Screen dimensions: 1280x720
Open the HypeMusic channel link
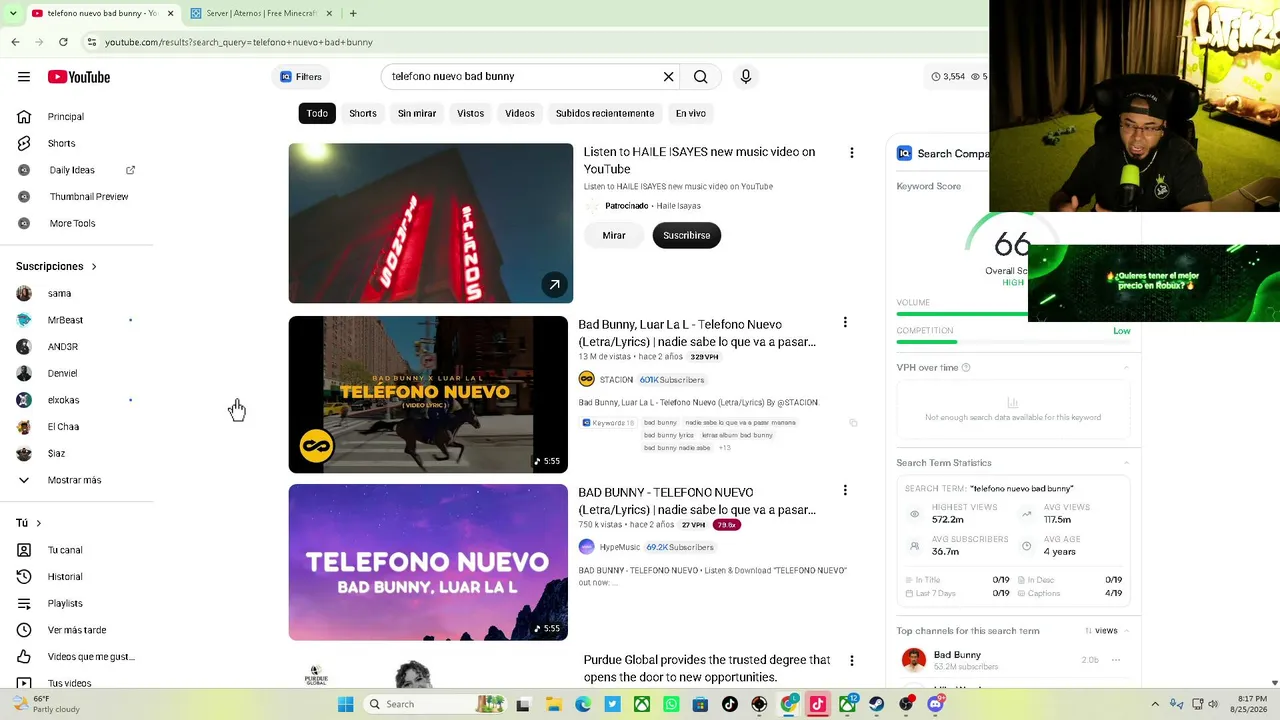620,547
